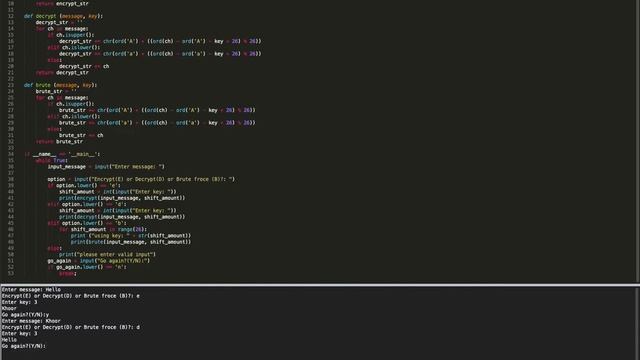Click "elif option.lower() == 'd':" line

point(87,204)
